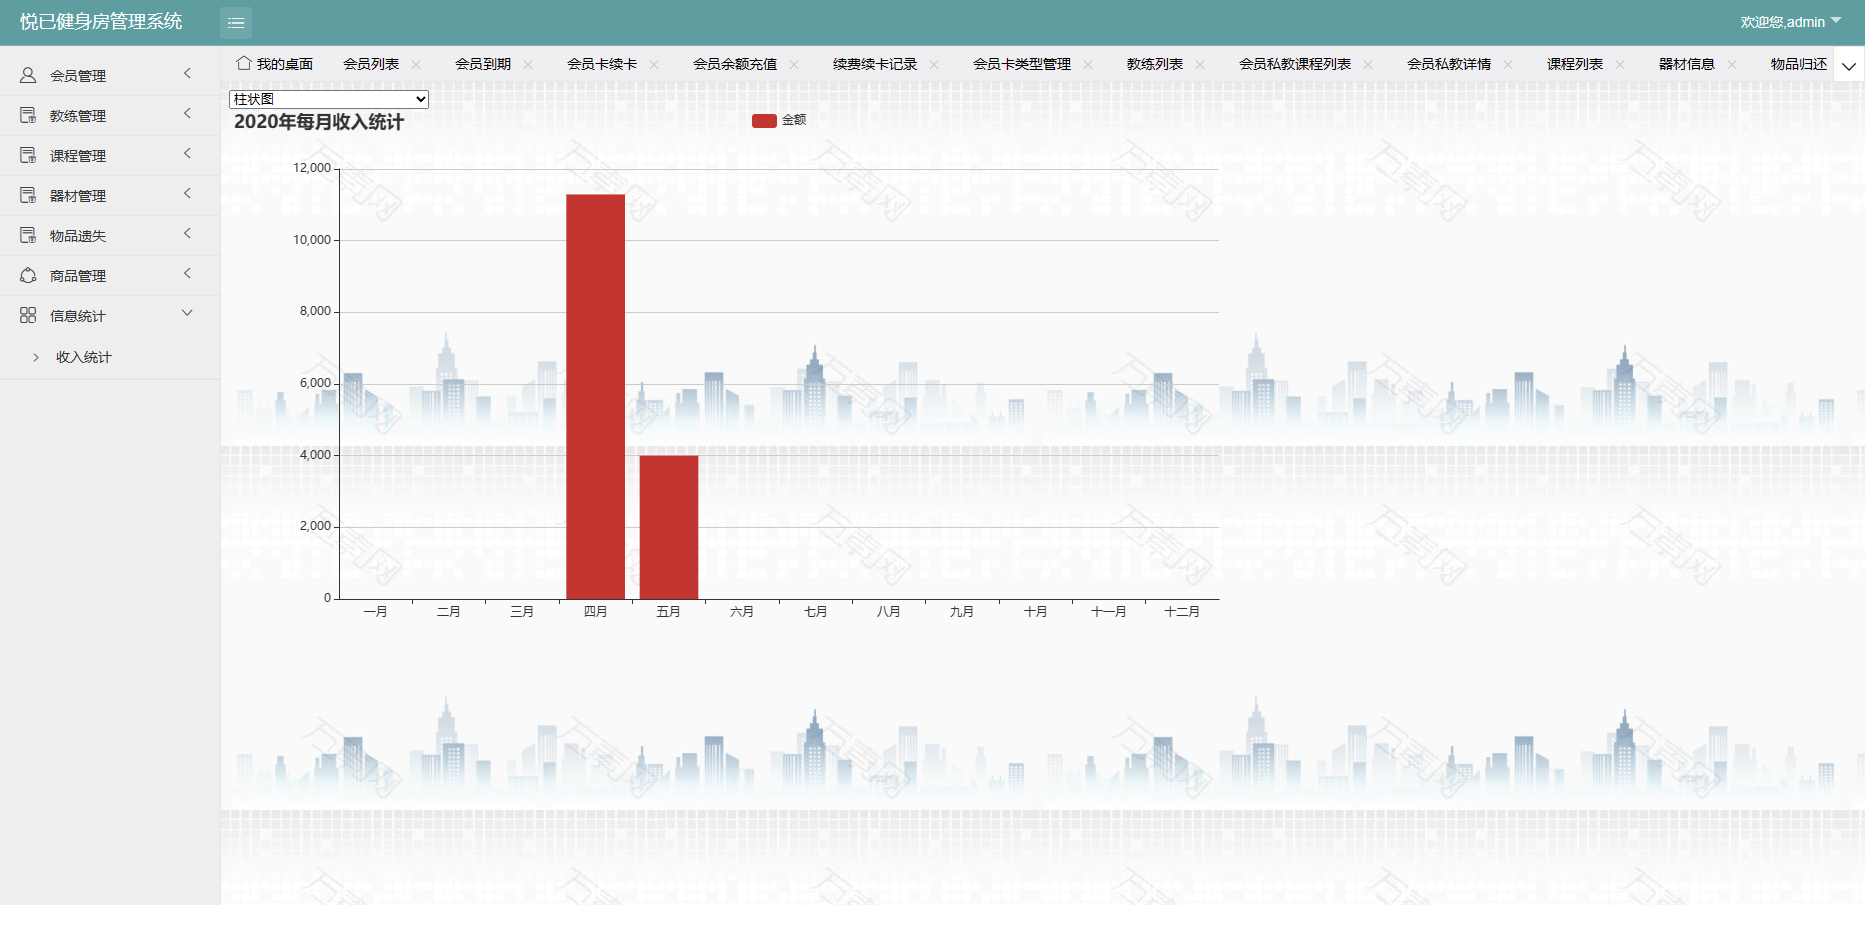Viewport: 1865px width, 947px height.
Task: Close the 会员到期 tab
Action: pos(528,65)
